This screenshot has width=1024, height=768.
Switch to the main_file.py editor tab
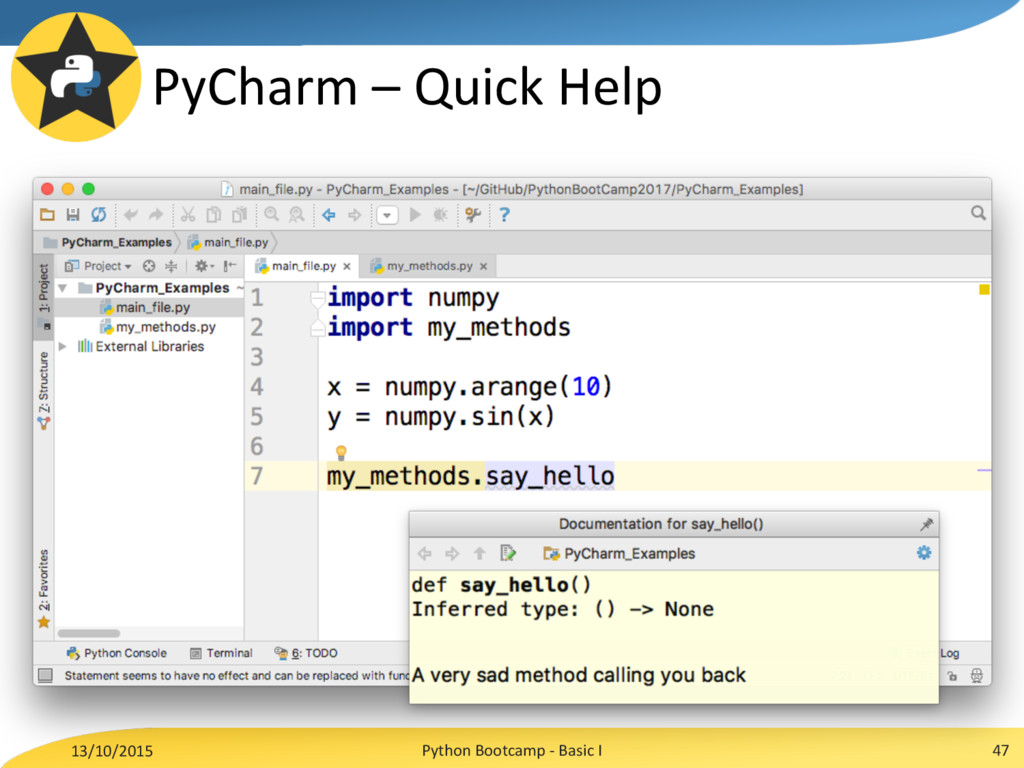304,266
